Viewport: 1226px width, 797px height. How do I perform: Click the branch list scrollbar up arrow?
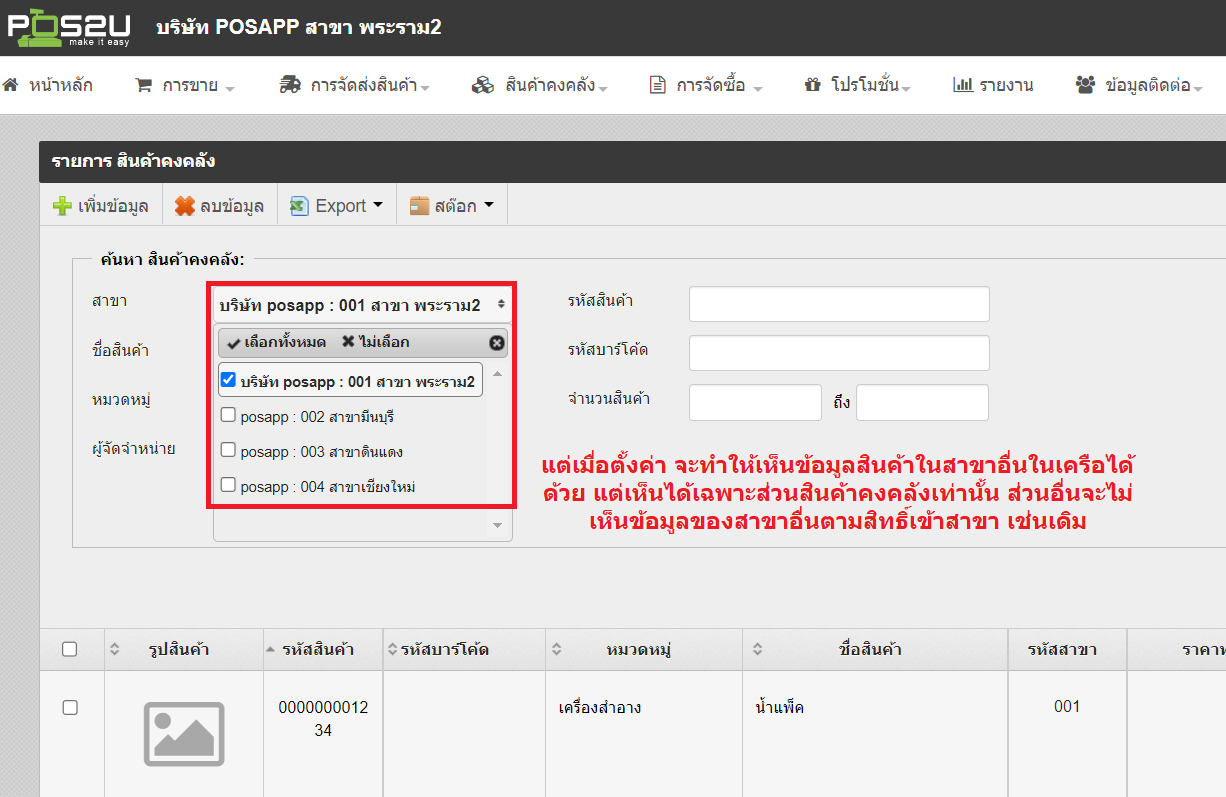point(497,374)
